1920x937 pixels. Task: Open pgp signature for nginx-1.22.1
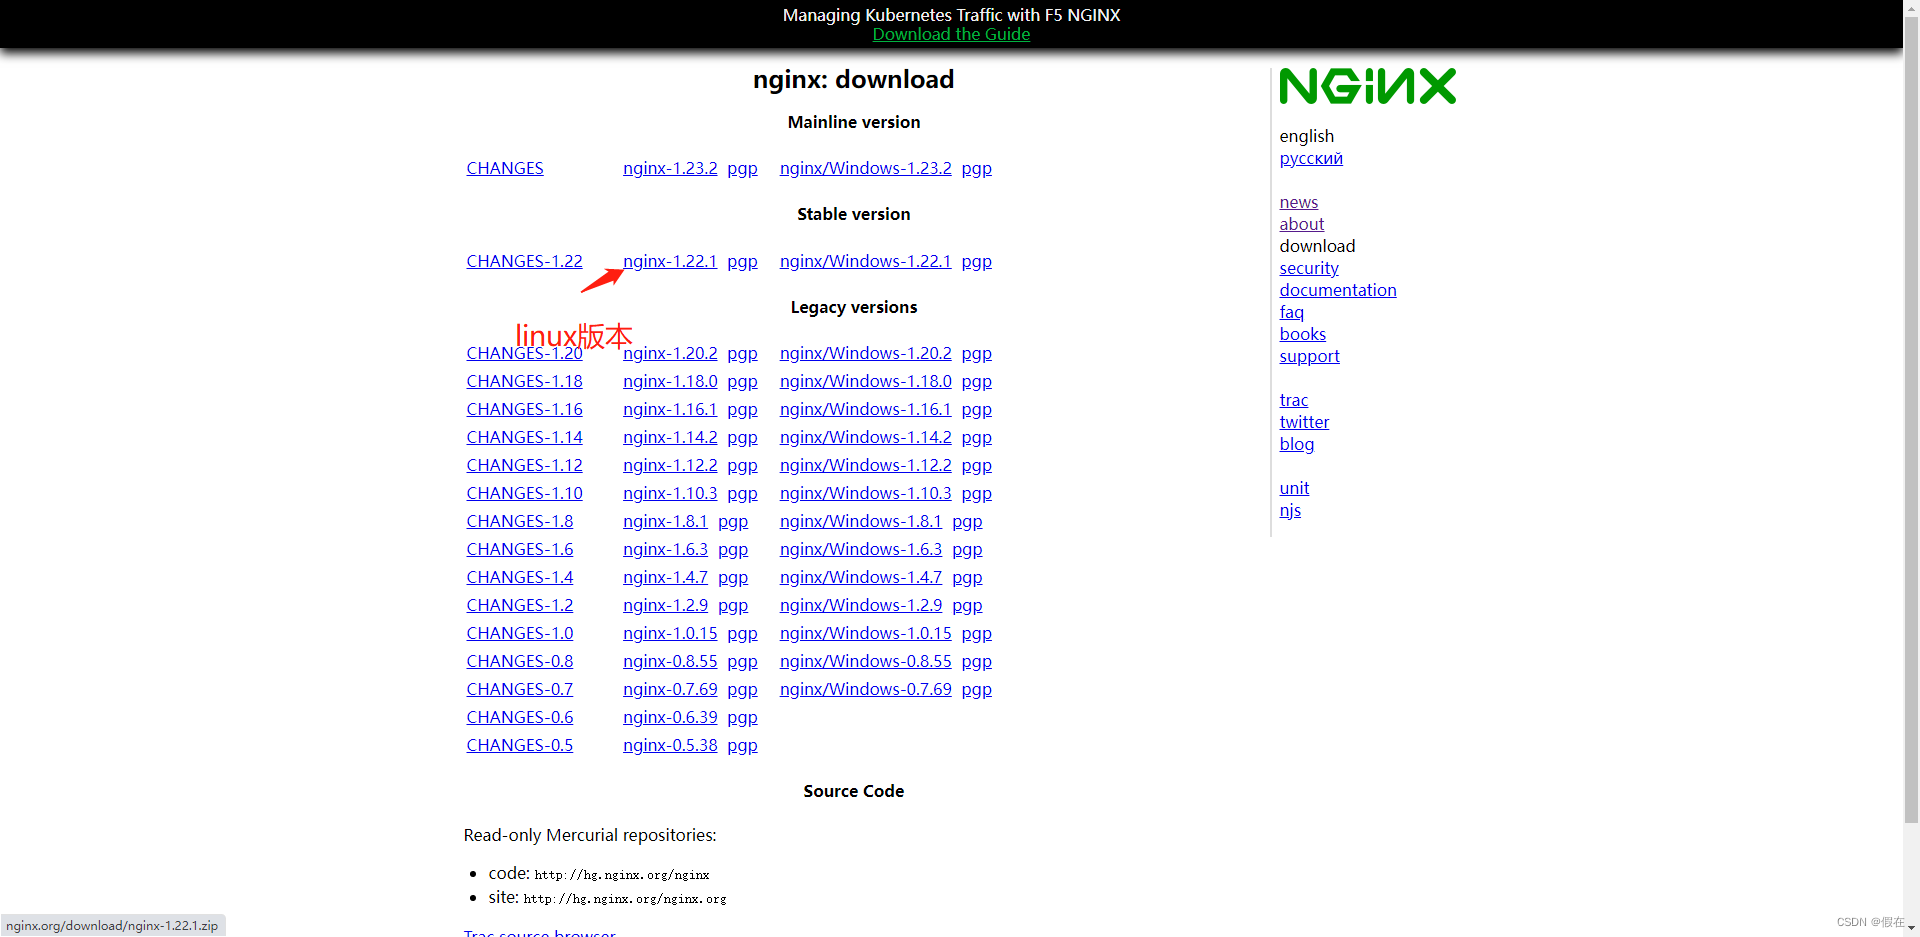click(742, 261)
